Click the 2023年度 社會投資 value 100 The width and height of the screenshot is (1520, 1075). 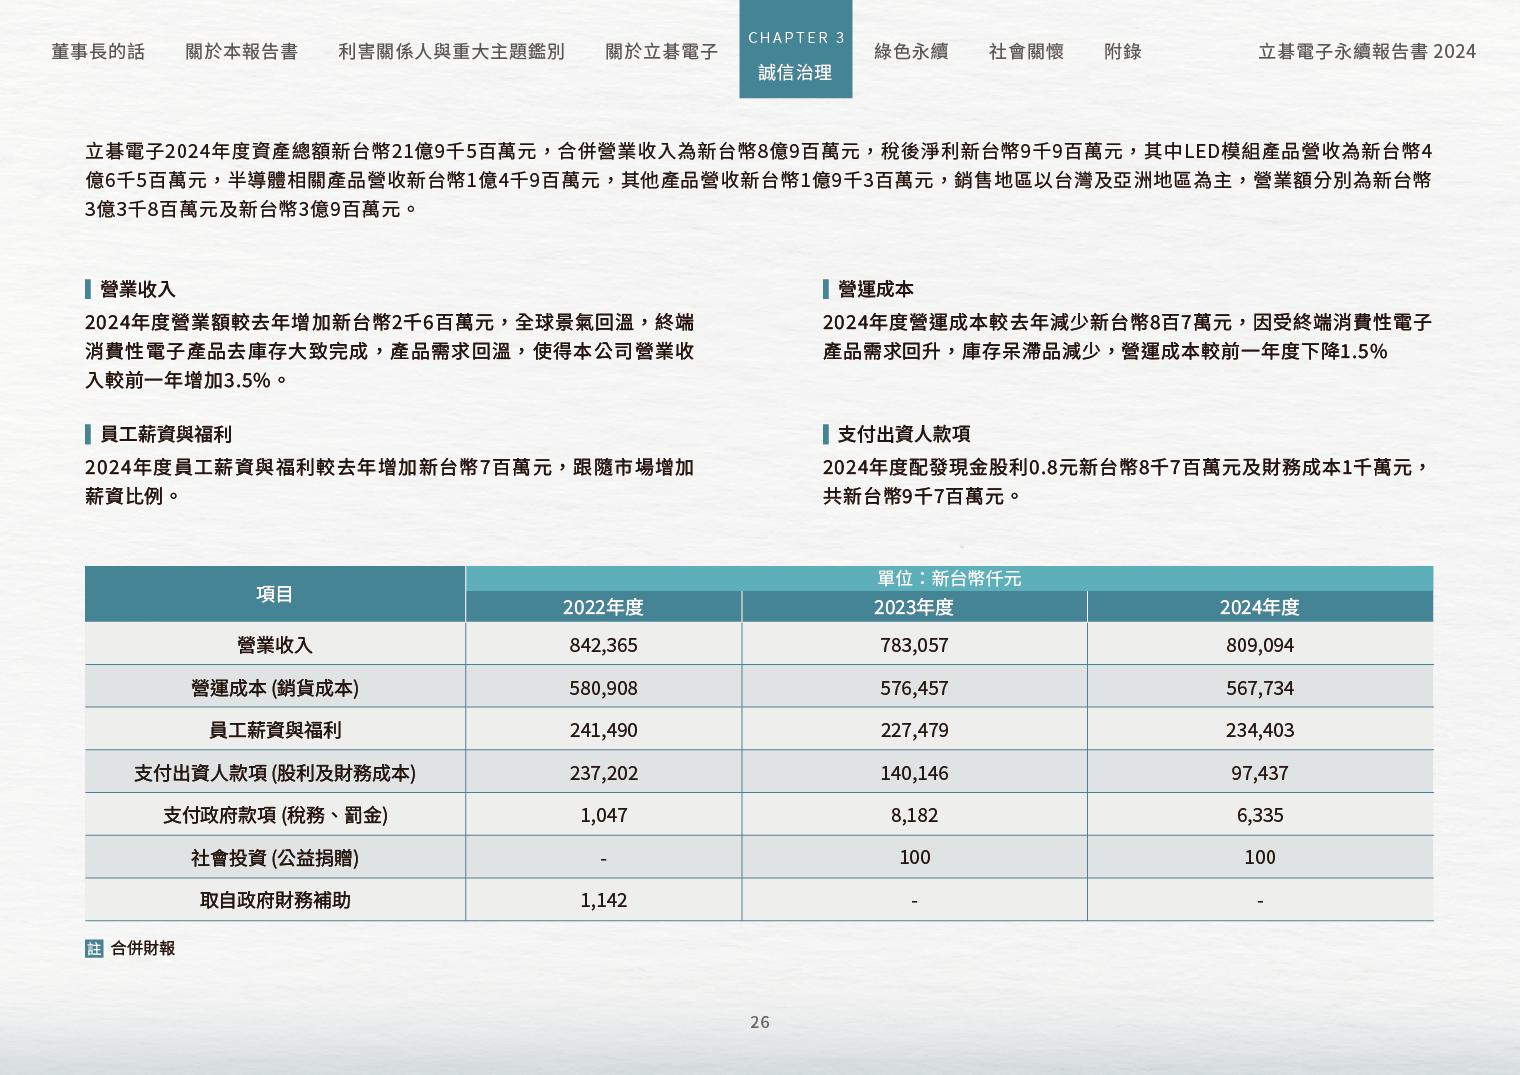(914, 857)
